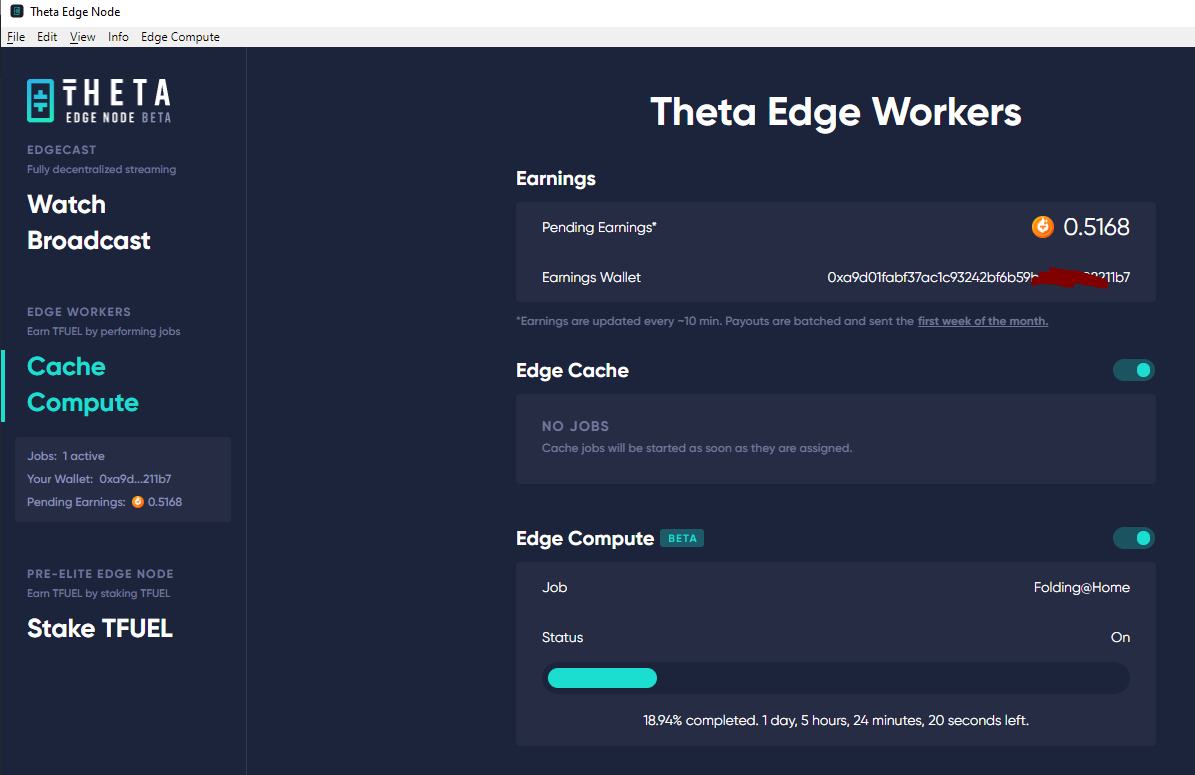Open the 'first week of the month' link
Viewport: 1195px width, 775px height.
982,321
